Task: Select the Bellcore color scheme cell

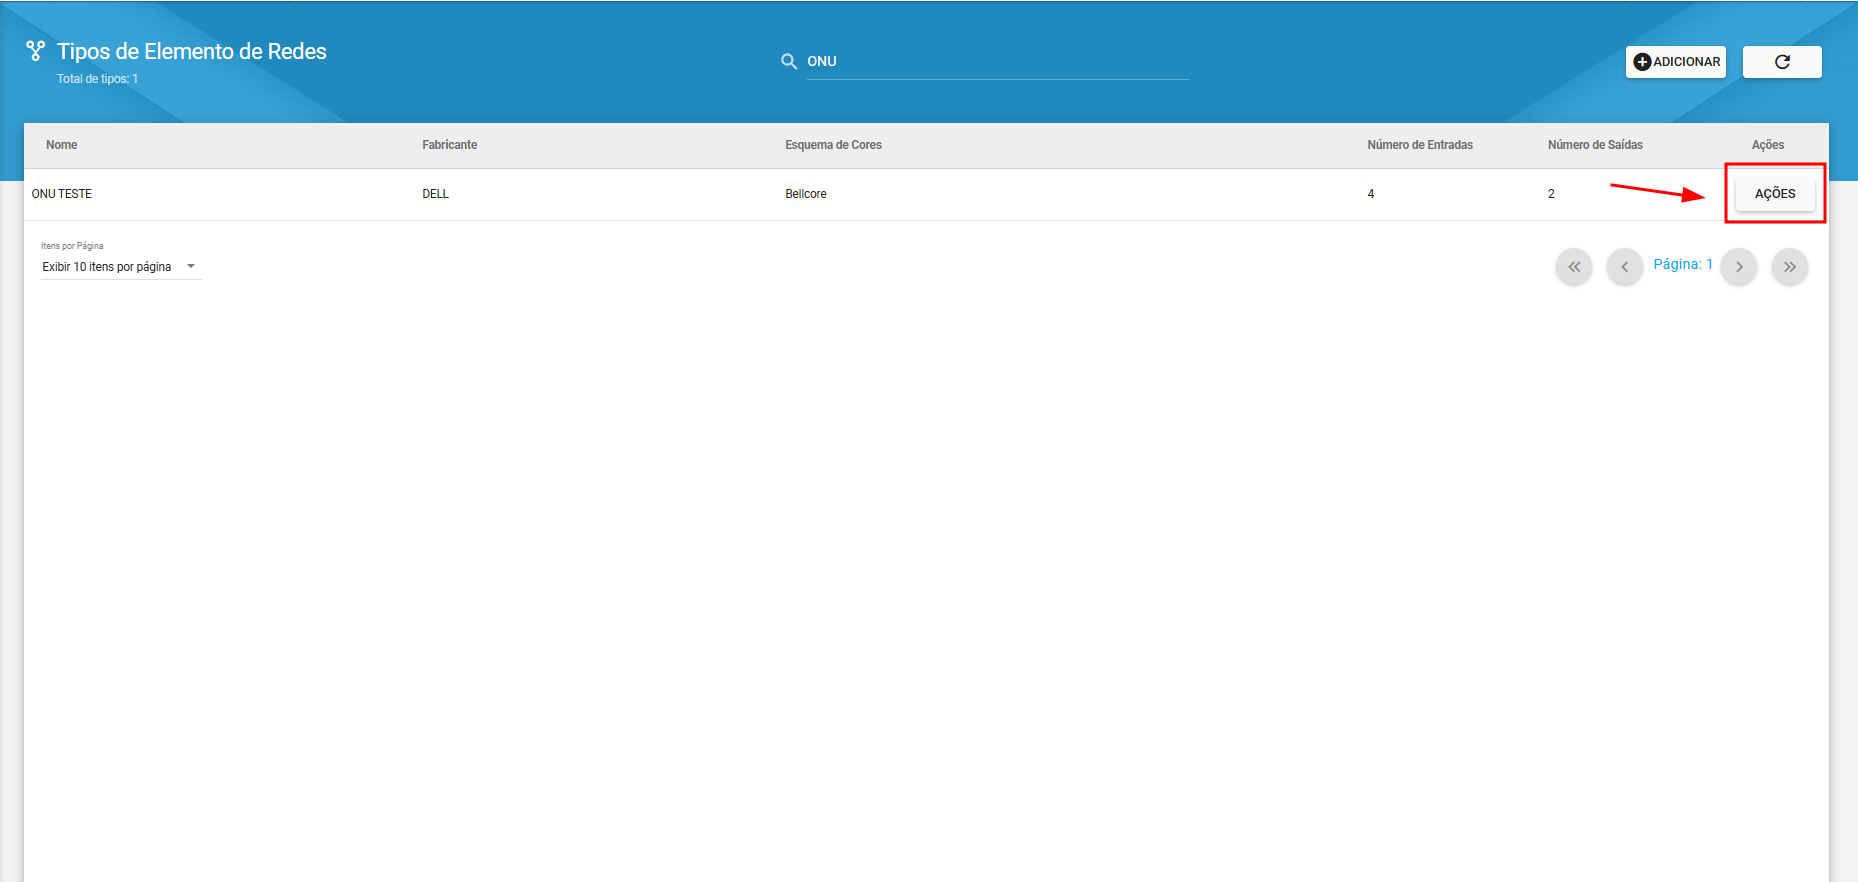Action: pyautogui.click(x=806, y=194)
